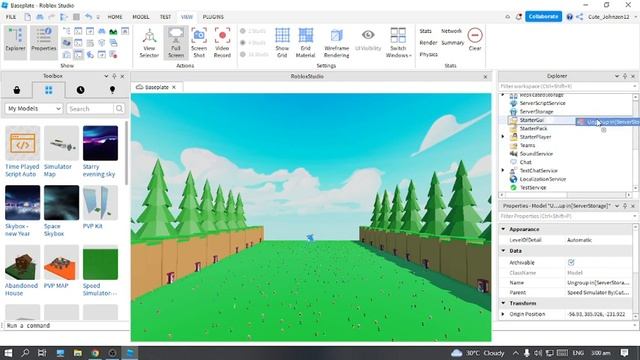Switch to the PLUGINS ribbon tab
Screen dimensions: 640x360
(x=213, y=17)
